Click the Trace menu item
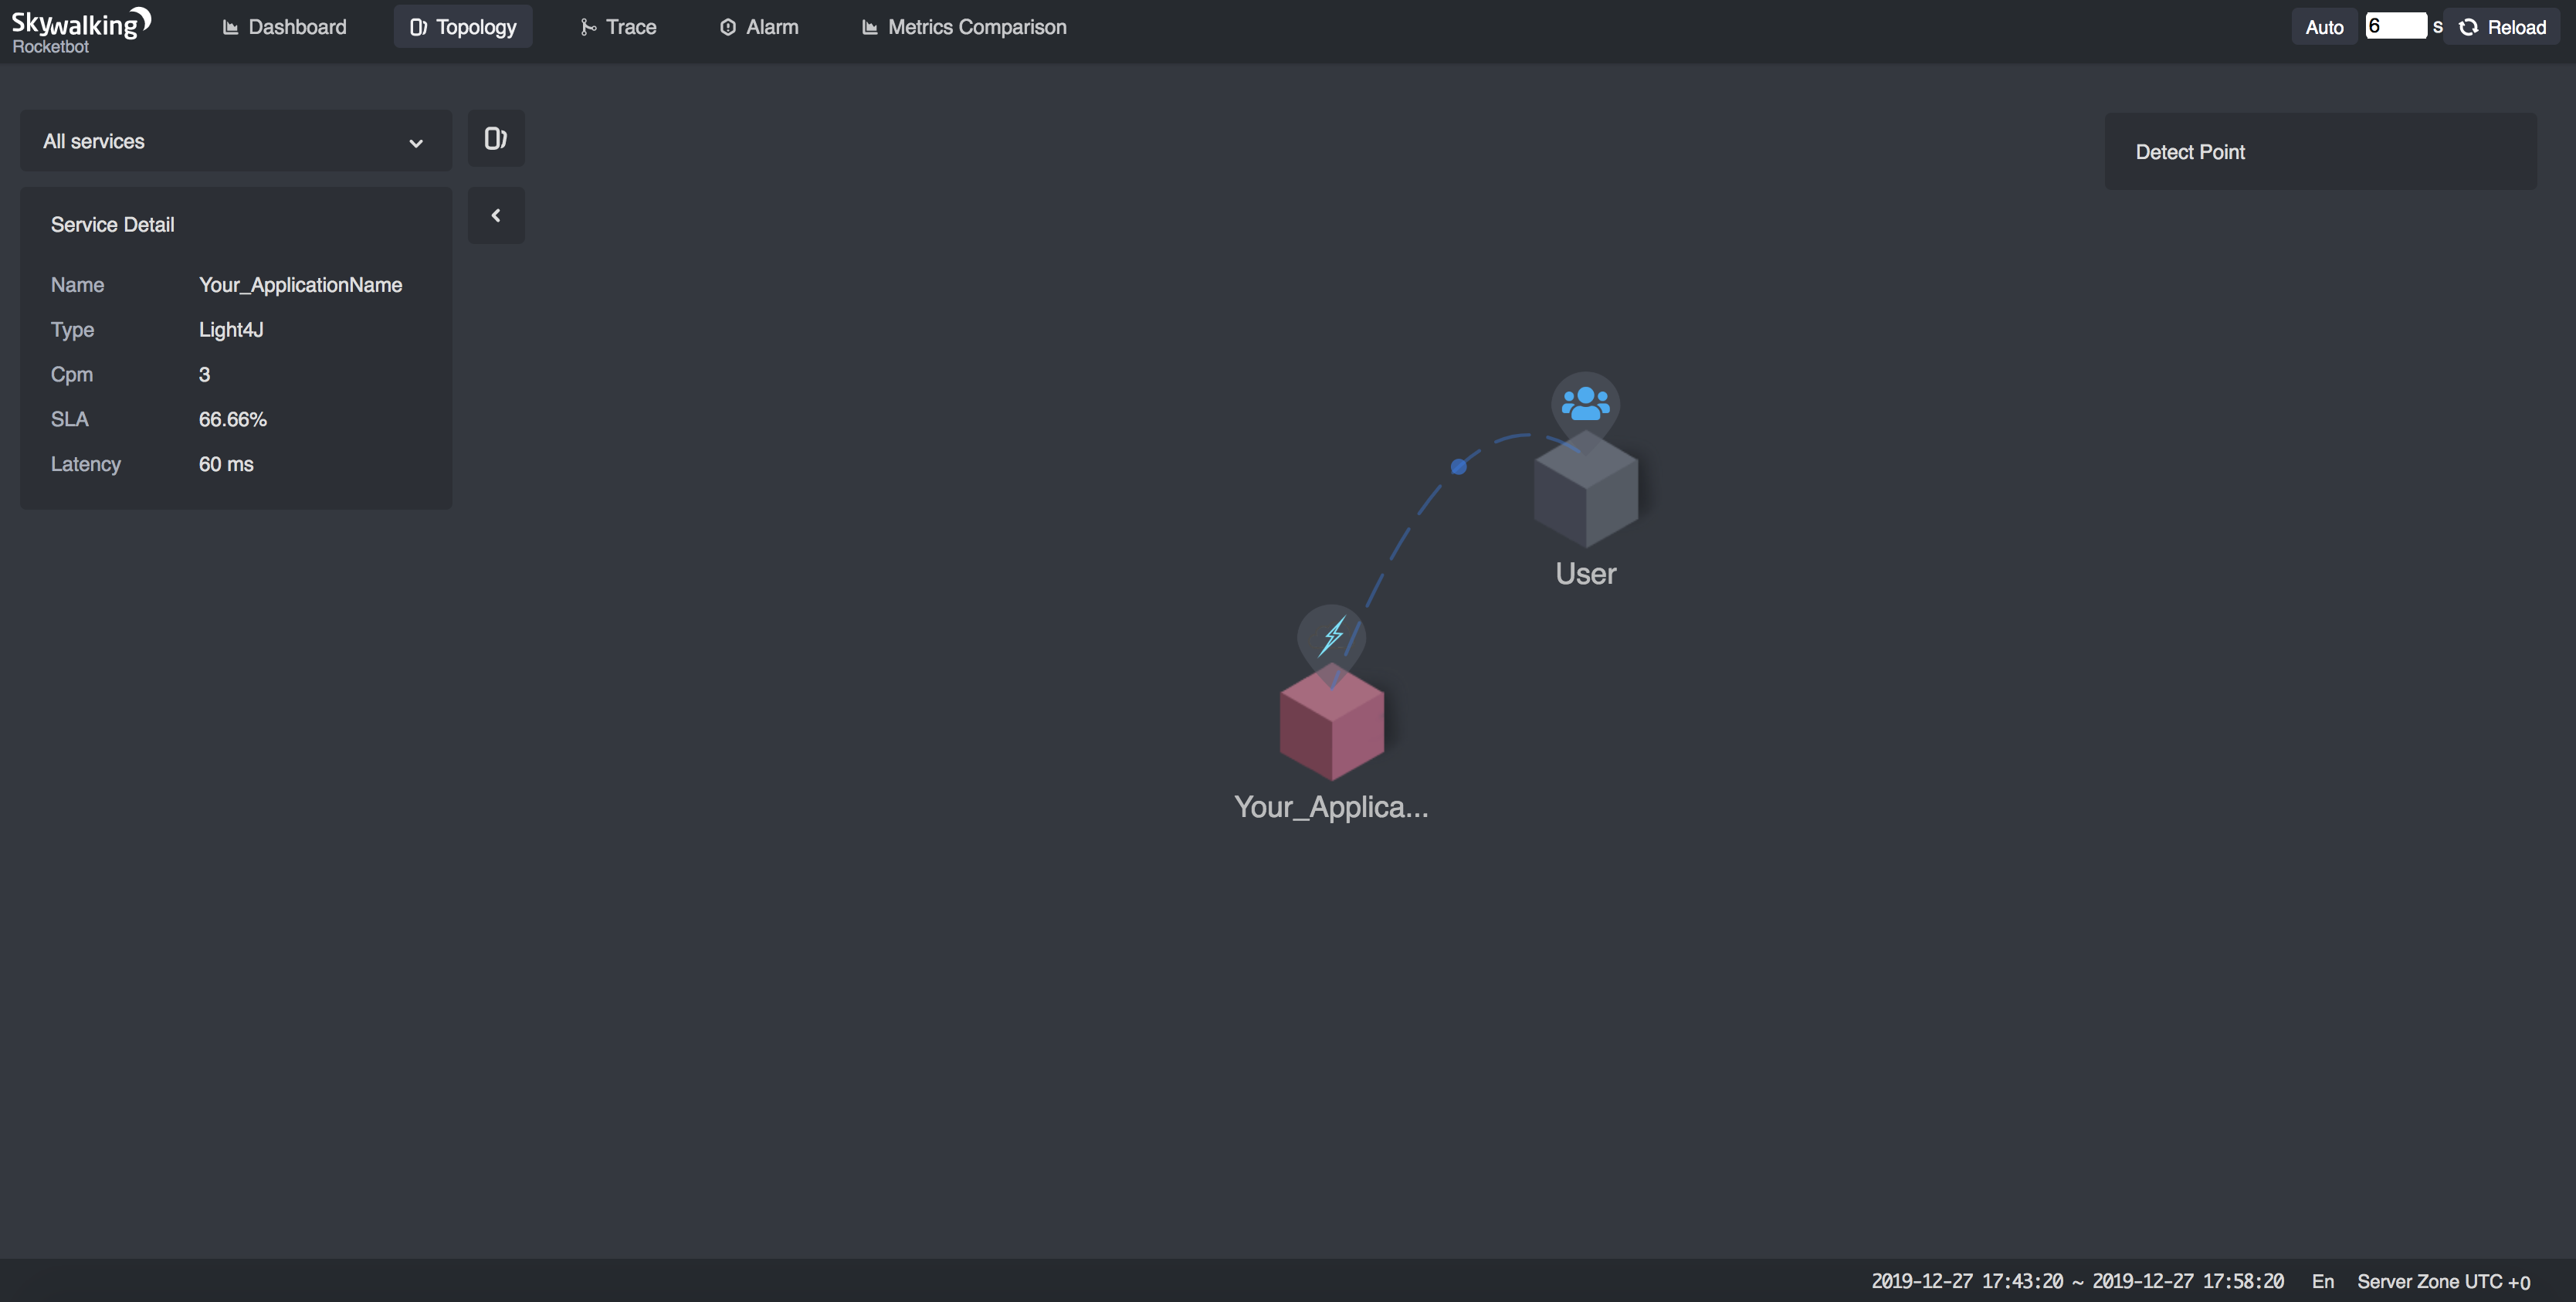The height and width of the screenshot is (1302, 2576). tap(631, 25)
